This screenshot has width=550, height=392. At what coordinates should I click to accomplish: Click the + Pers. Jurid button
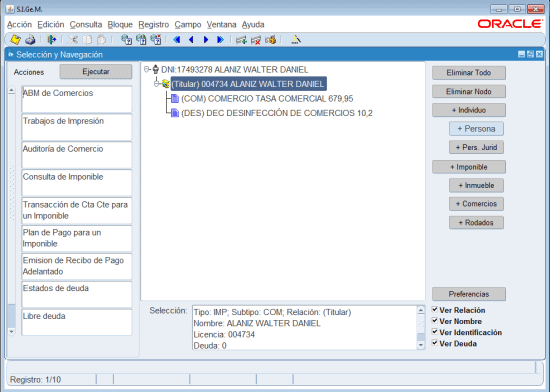point(476,147)
